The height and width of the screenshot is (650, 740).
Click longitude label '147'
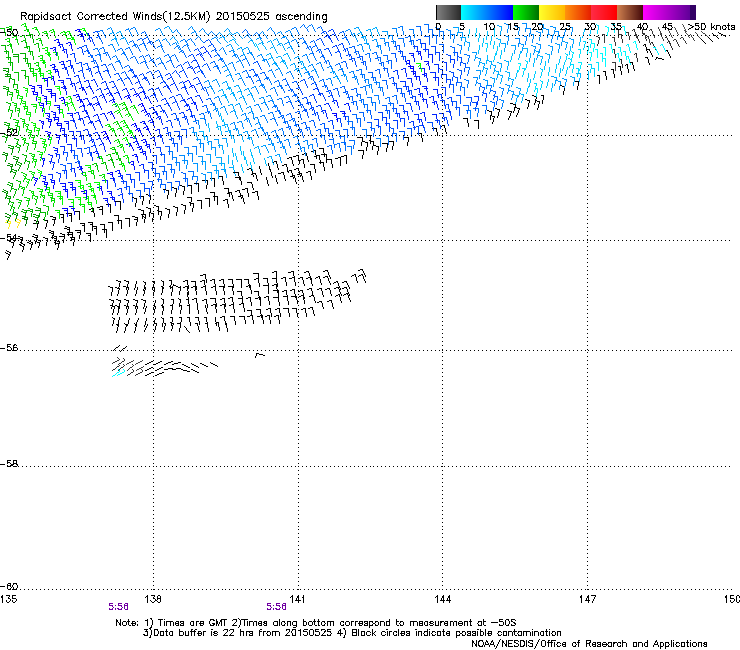tap(588, 599)
